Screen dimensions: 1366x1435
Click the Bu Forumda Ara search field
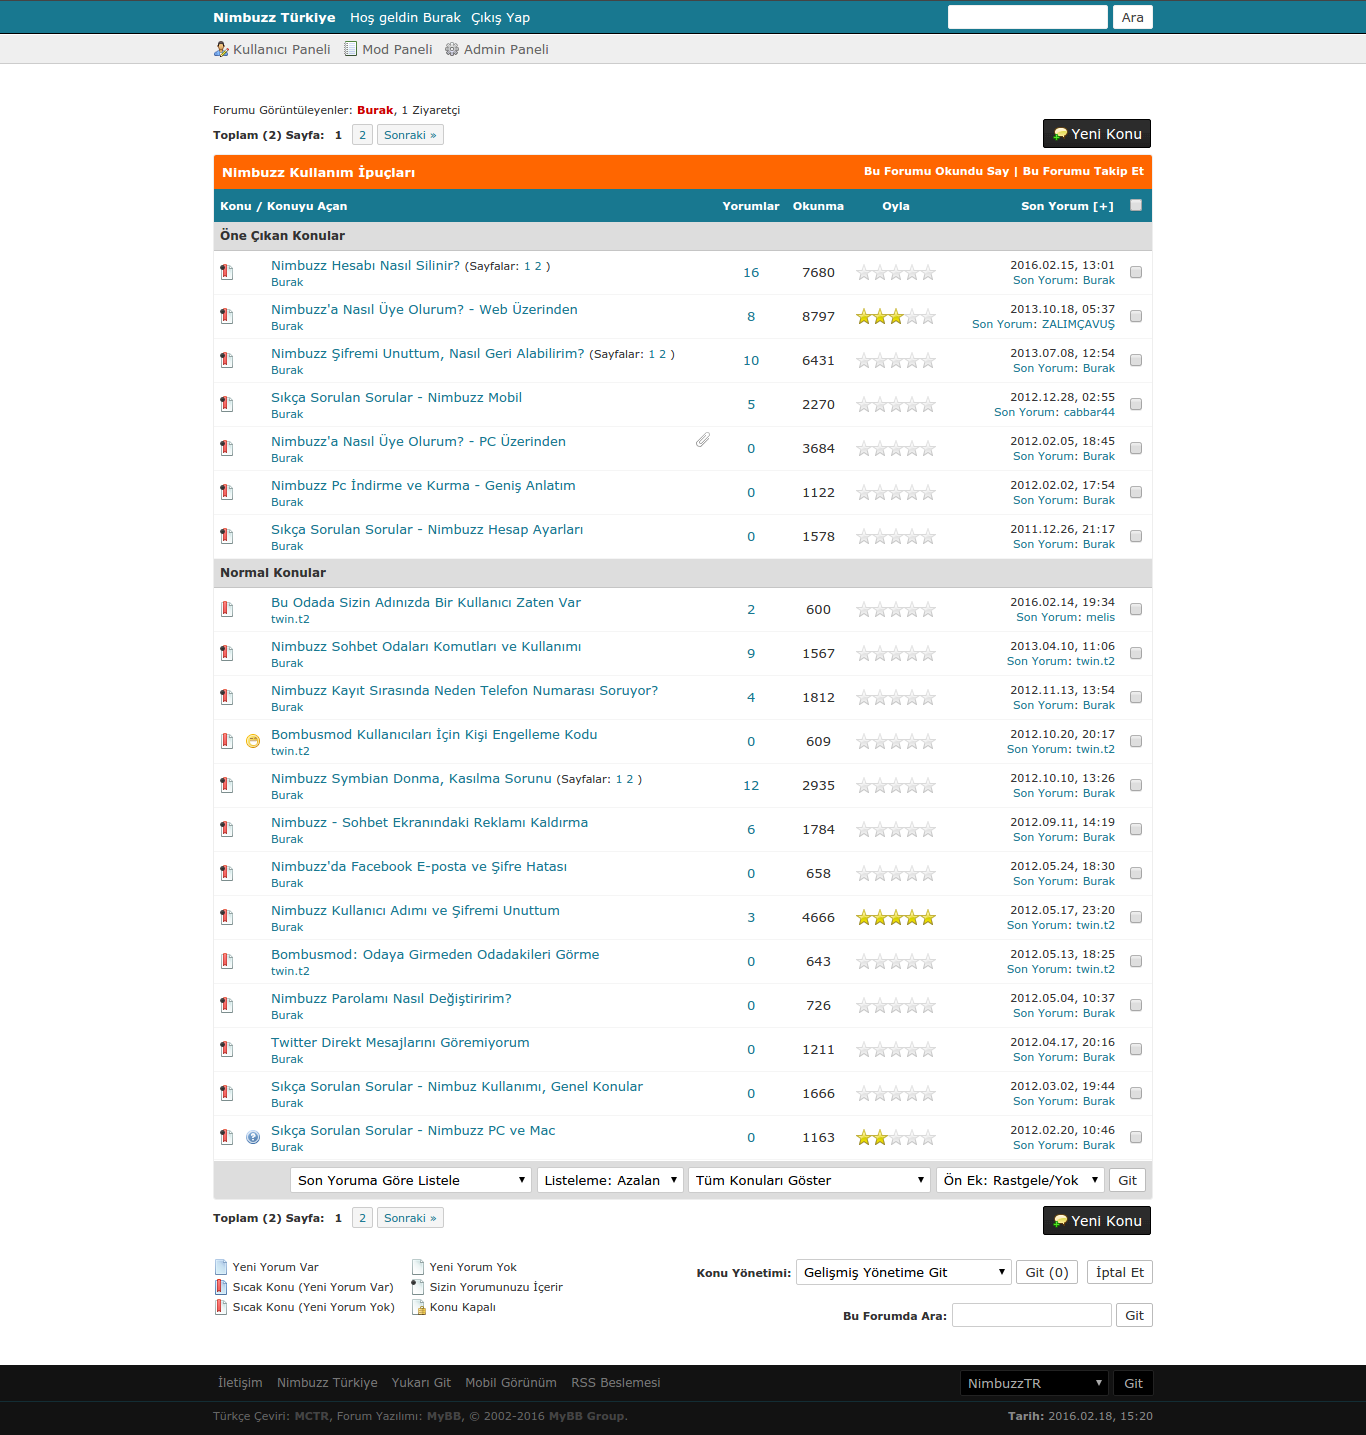click(x=1031, y=1315)
